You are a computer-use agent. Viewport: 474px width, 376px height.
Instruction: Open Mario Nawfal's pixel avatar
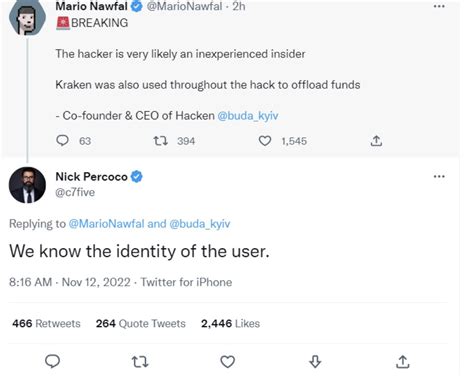pos(27,17)
